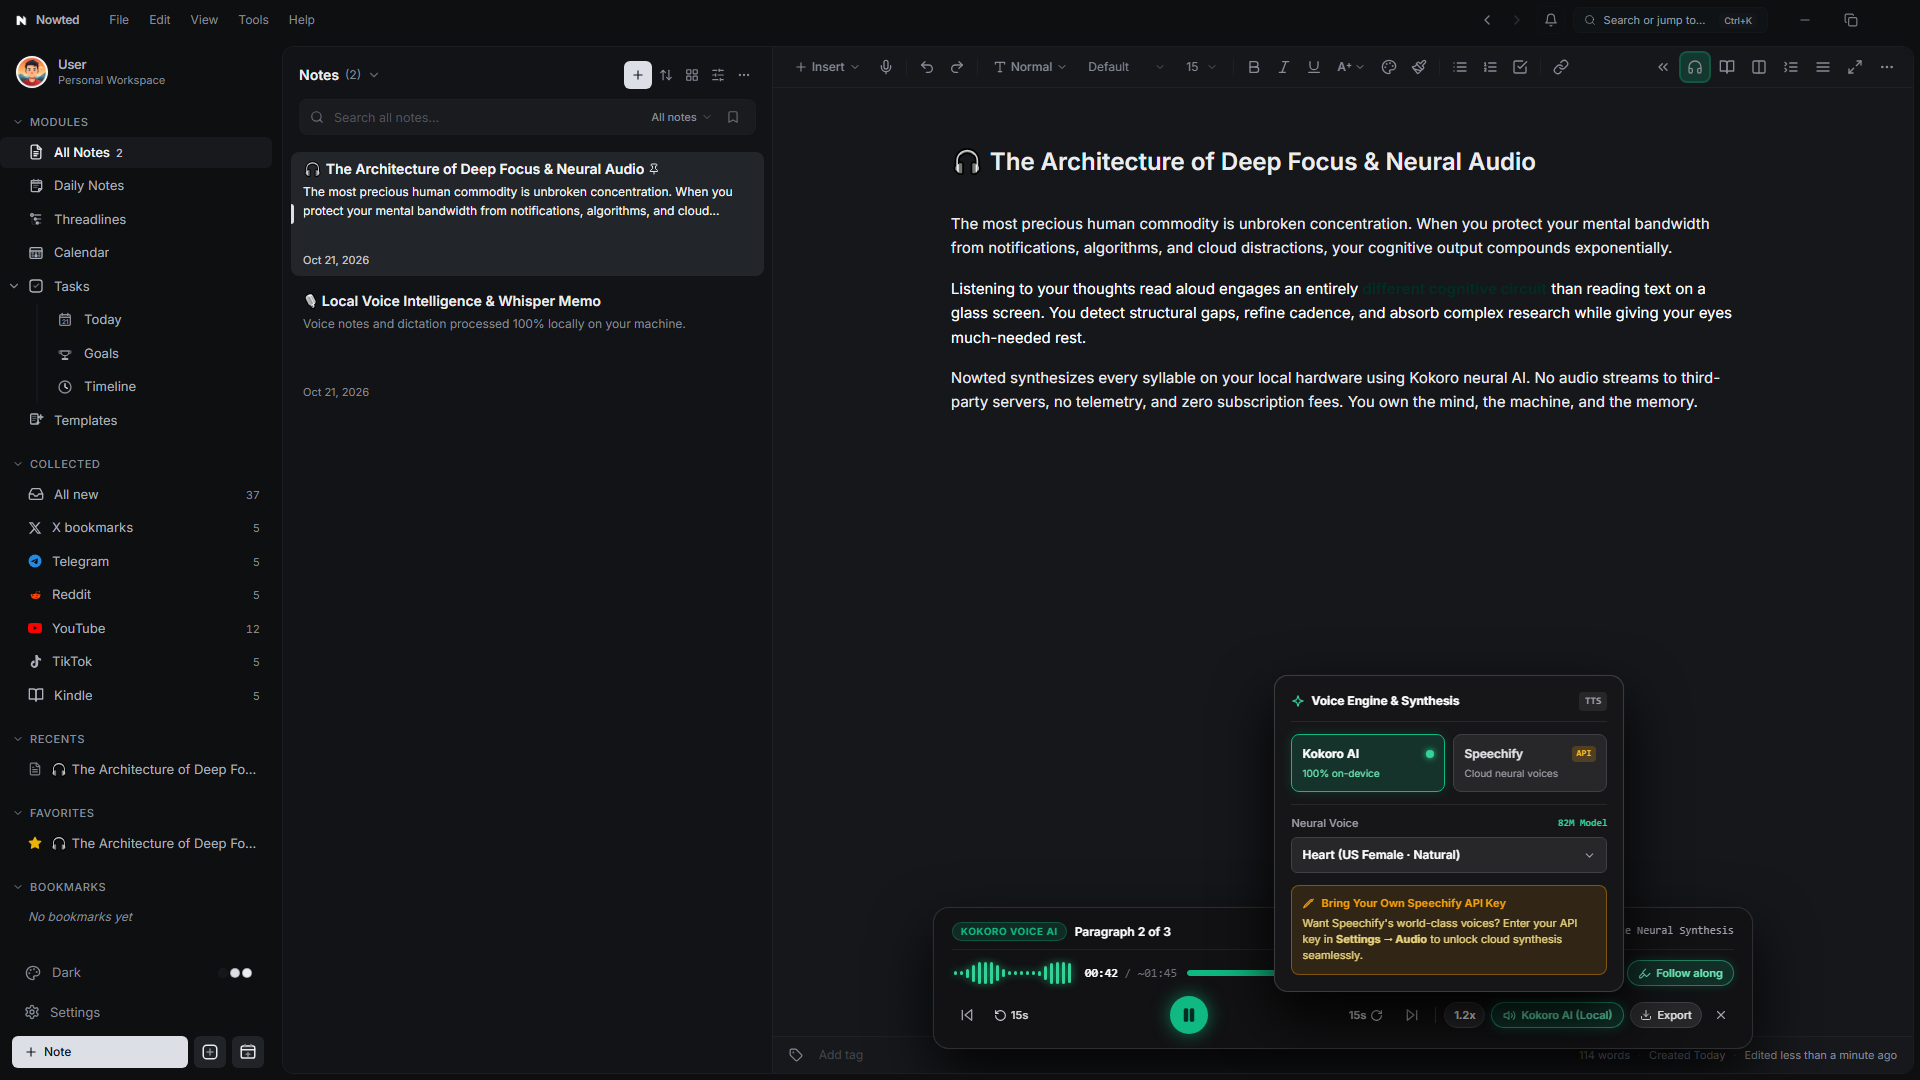Click the microphone dictation icon in toolbar
This screenshot has height=1080, width=1920.
886,67
